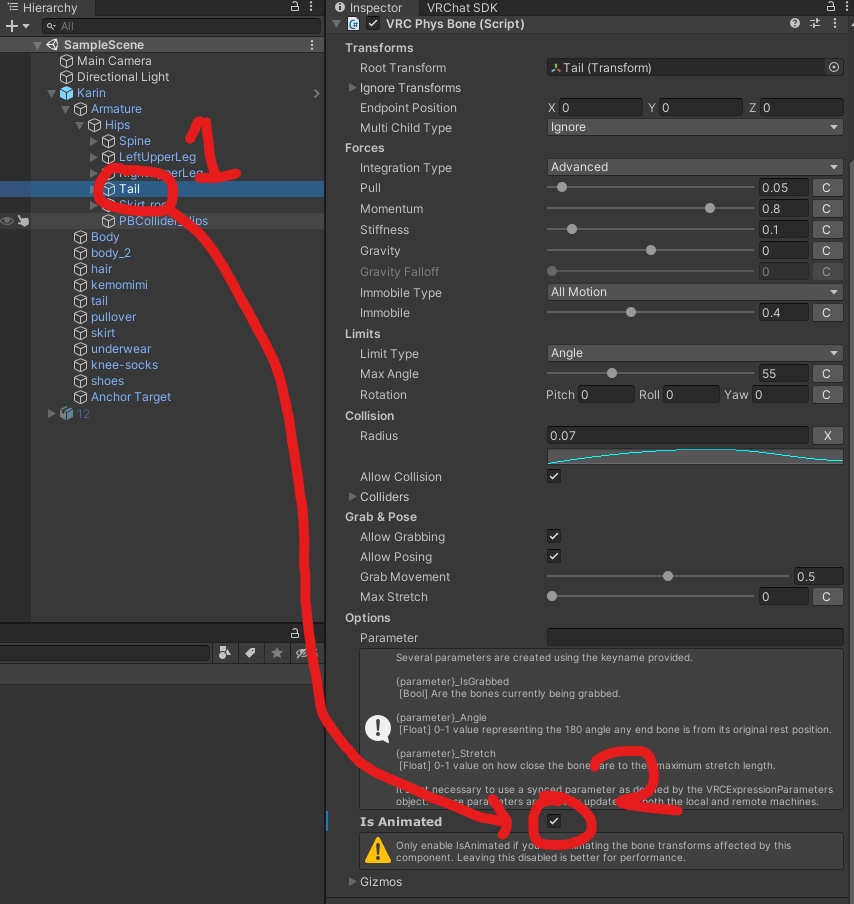Click the C curve button for Momentum
This screenshot has width=854, height=904.
click(x=826, y=209)
